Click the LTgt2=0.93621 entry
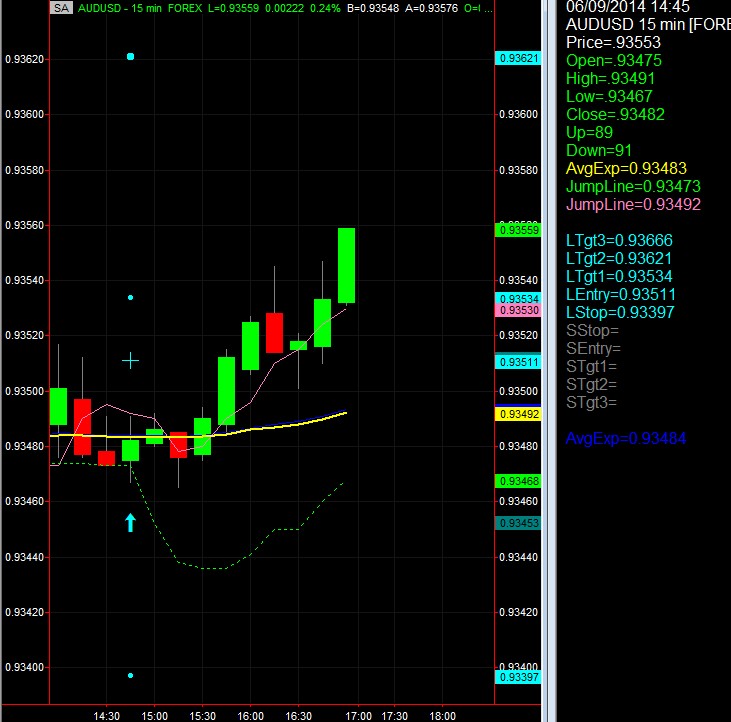Viewport: 731px width, 722px height. [x=619, y=259]
